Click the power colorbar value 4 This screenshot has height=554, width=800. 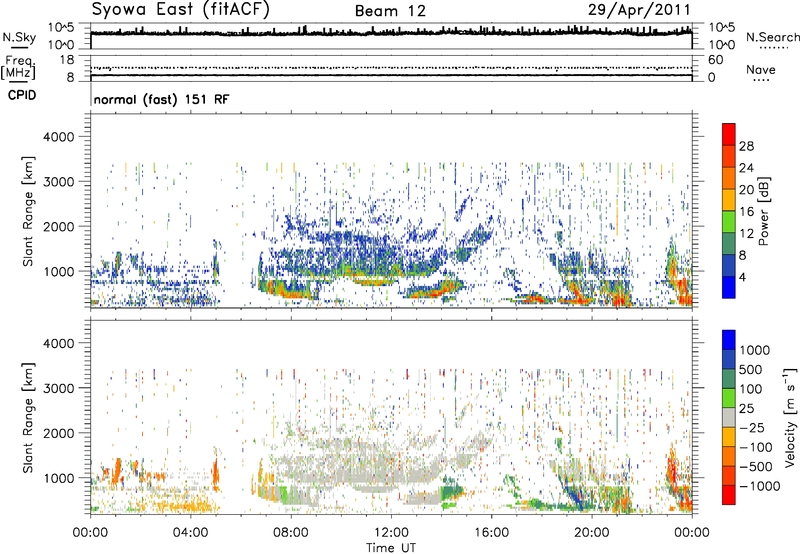point(742,277)
